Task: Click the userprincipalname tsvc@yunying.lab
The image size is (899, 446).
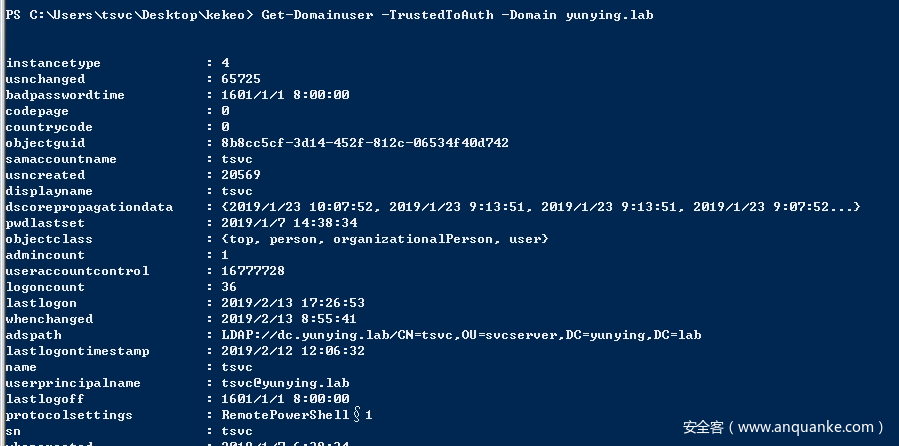Action: 285,383
